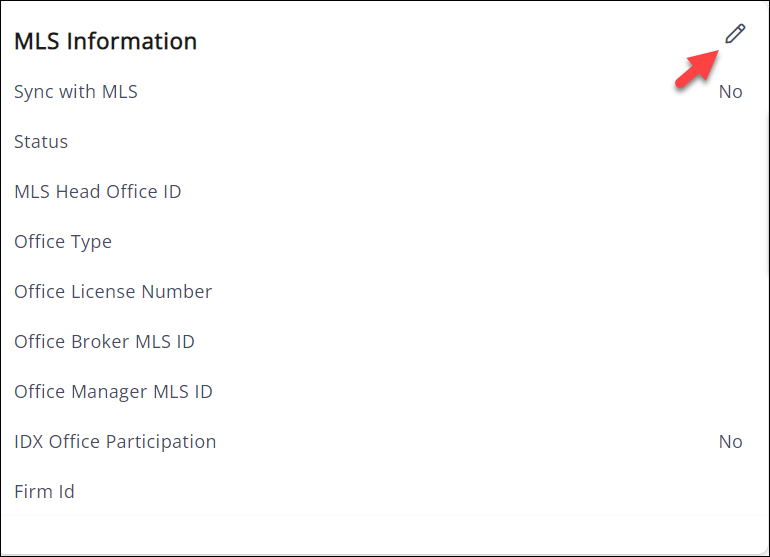Click the Office Type label
This screenshot has height=557, width=770.
coord(63,242)
